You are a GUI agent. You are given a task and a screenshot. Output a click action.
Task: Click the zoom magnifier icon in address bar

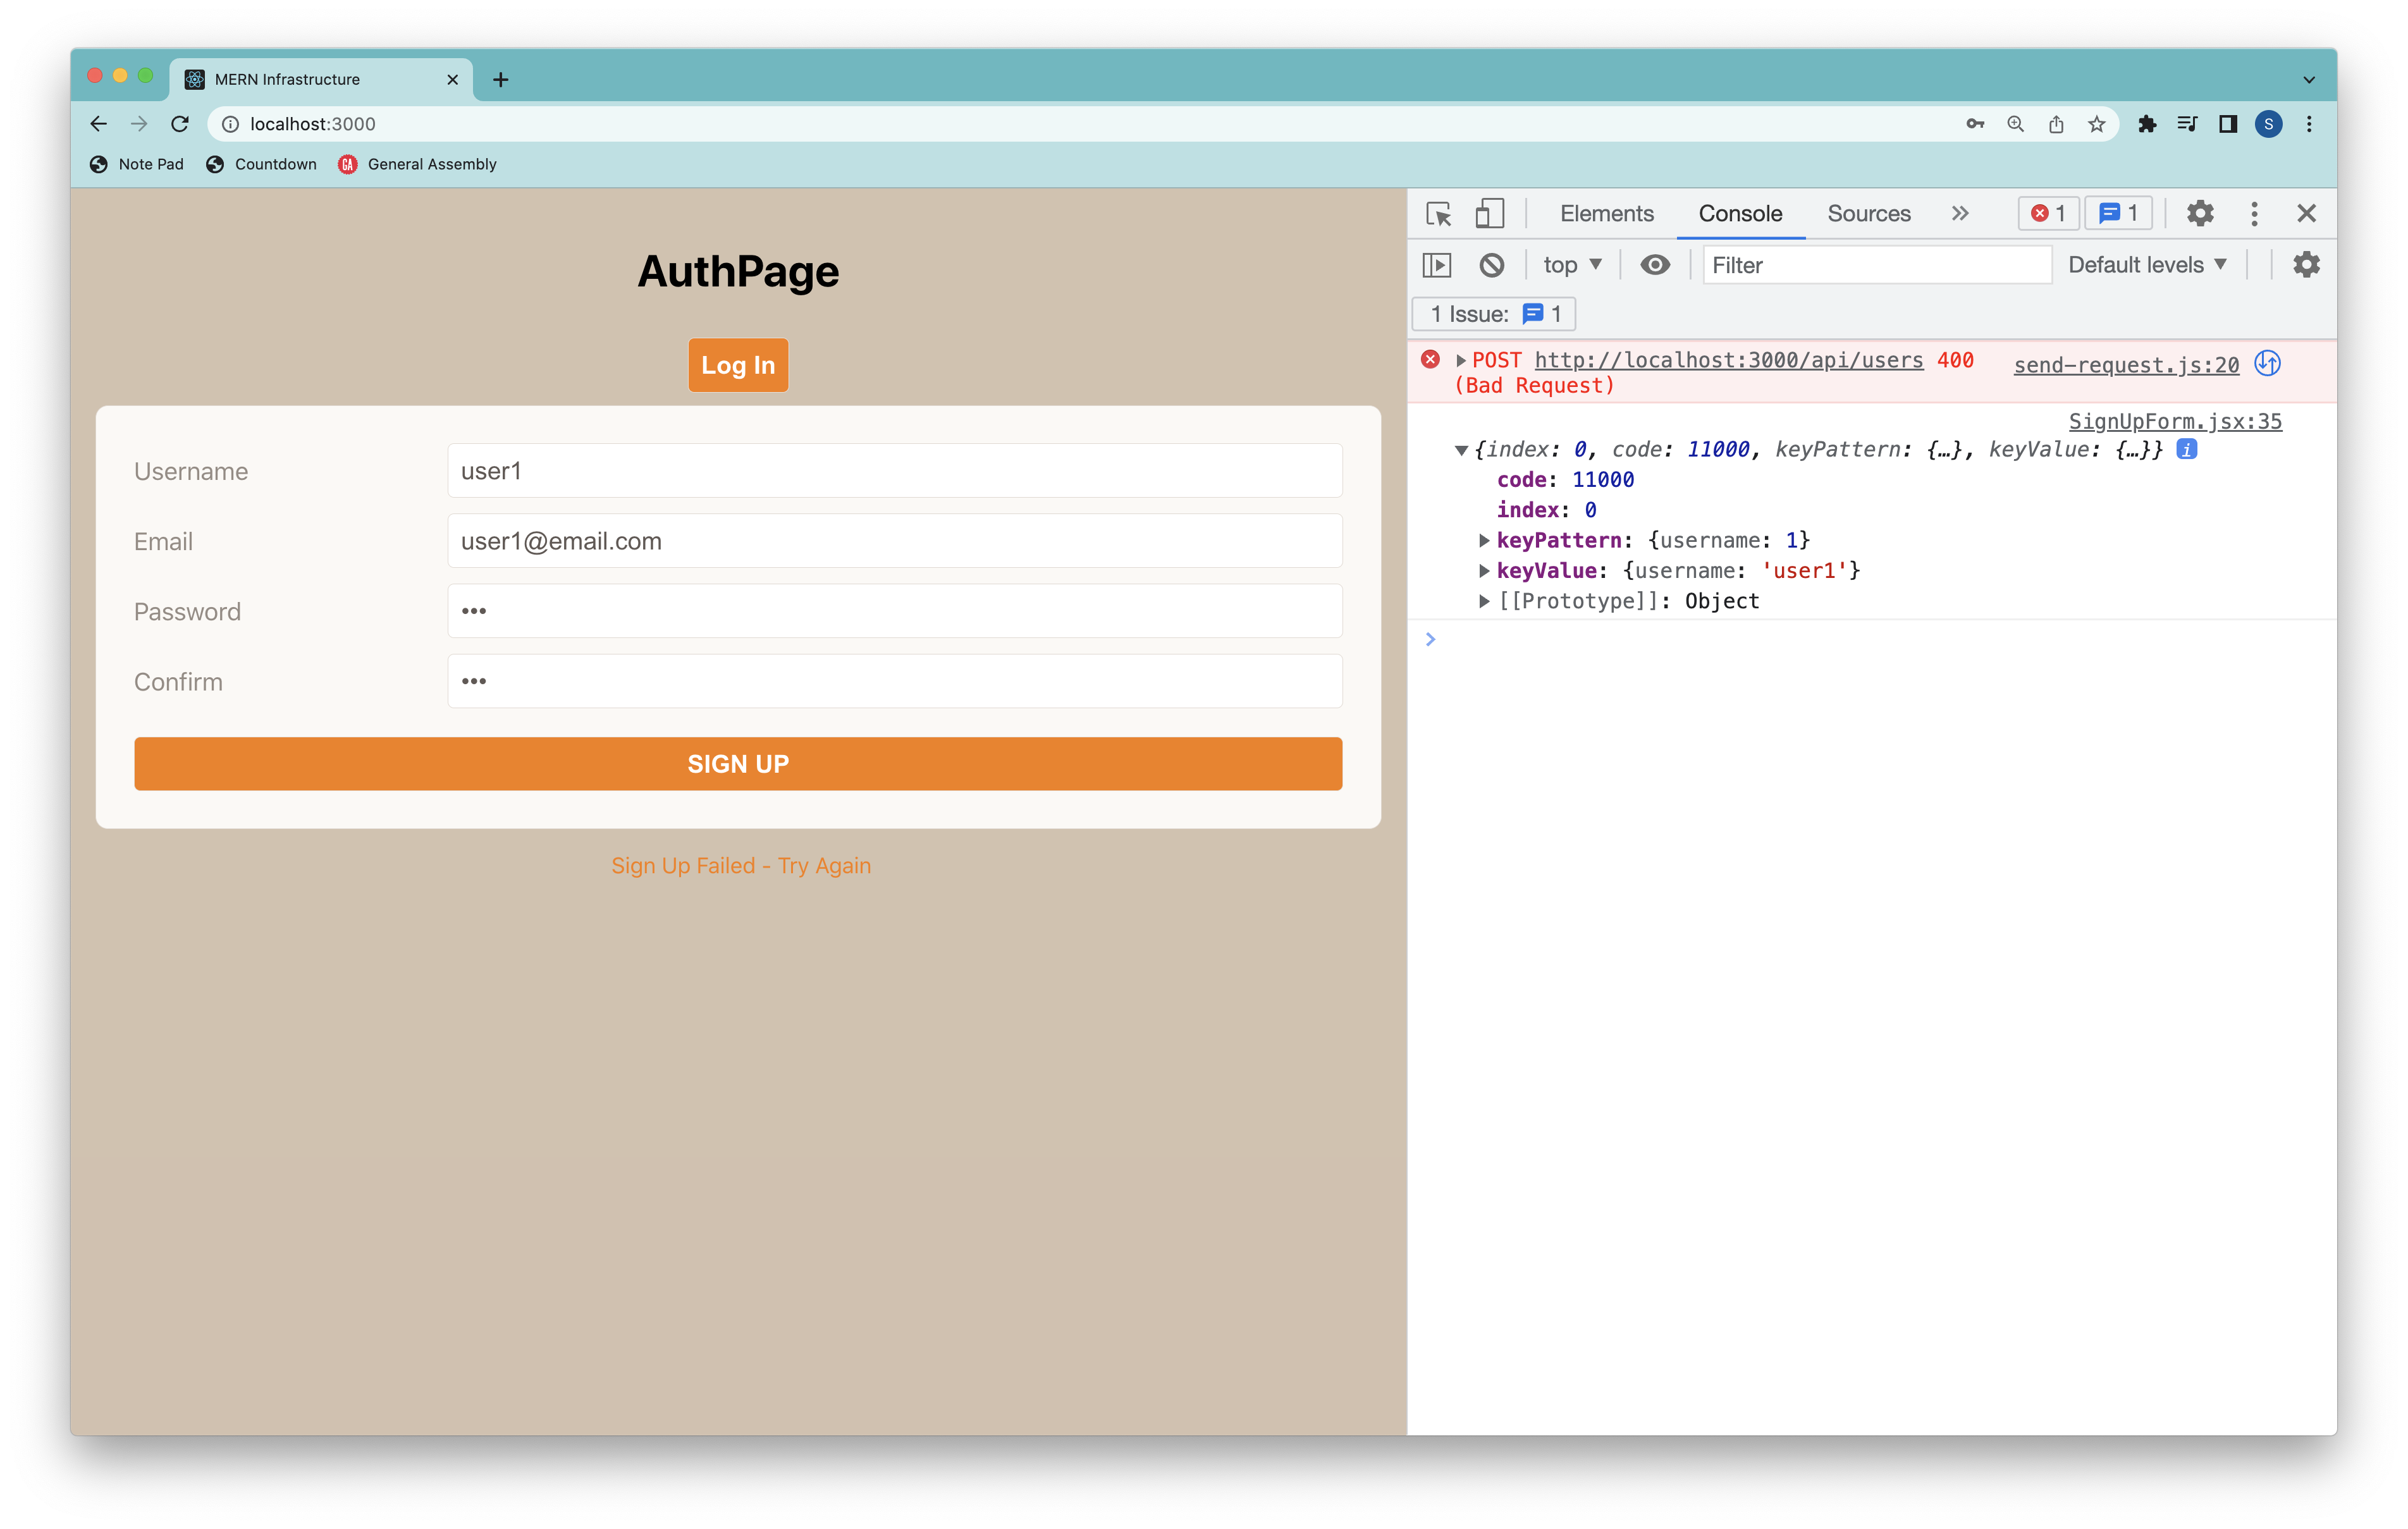(2015, 124)
